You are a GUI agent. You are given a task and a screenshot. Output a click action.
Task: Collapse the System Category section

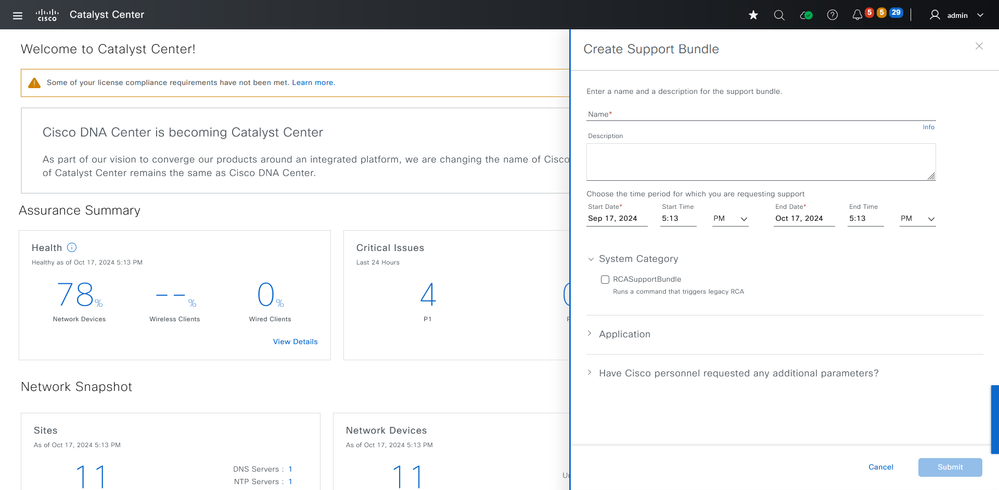[590, 259]
